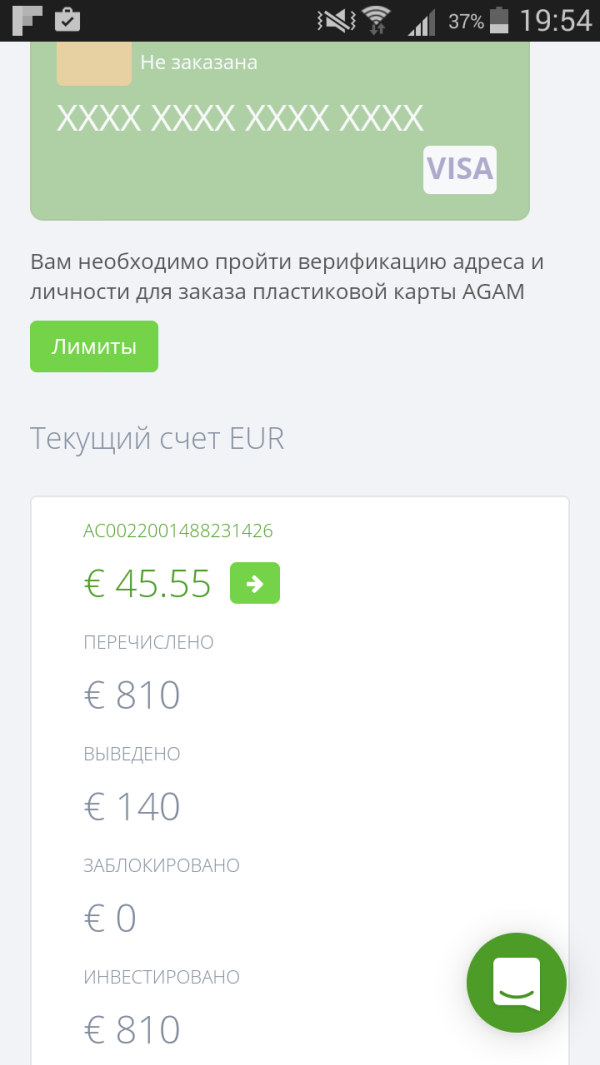Tap the € 45.55 balance amount
Image resolution: width=600 pixels, height=1065 pixels.
pos(147,584)
